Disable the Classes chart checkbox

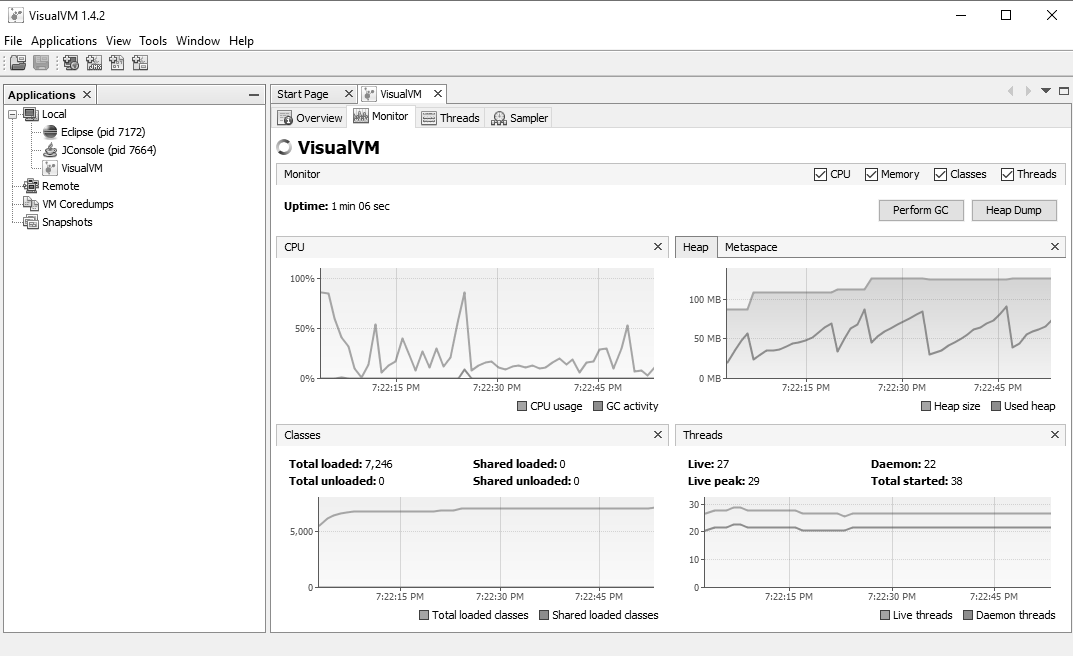point(940,174)
